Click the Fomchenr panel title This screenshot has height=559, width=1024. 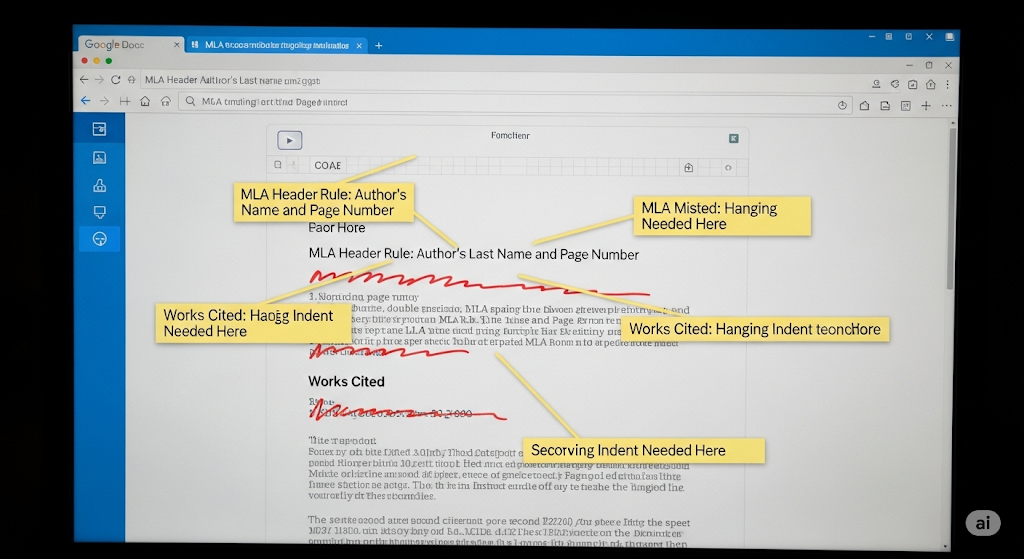(510, 136)
